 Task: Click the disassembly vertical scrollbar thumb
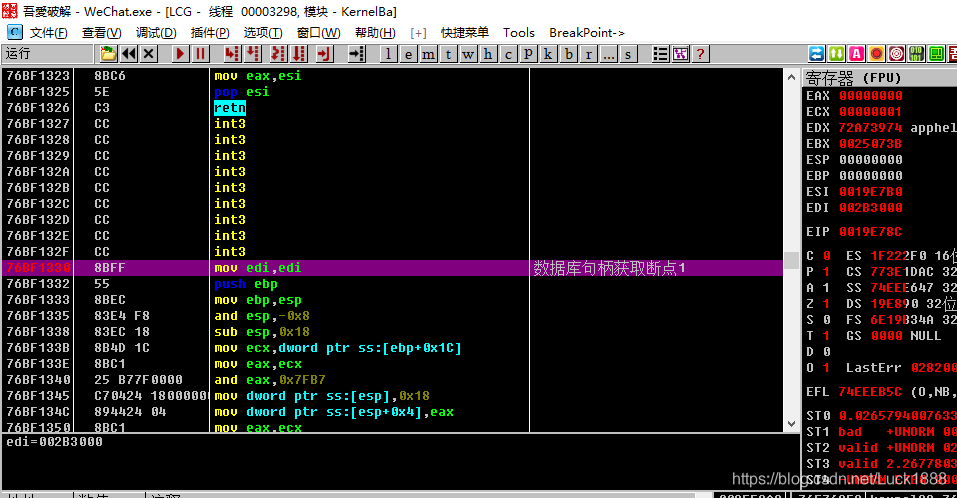point(791,260)
